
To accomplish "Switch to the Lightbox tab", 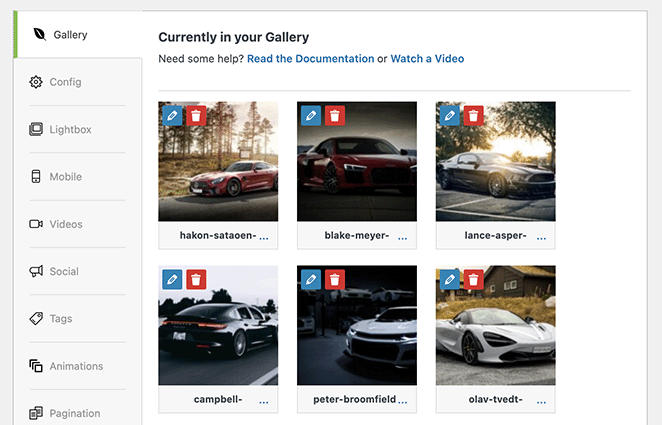I will [70, 129].
